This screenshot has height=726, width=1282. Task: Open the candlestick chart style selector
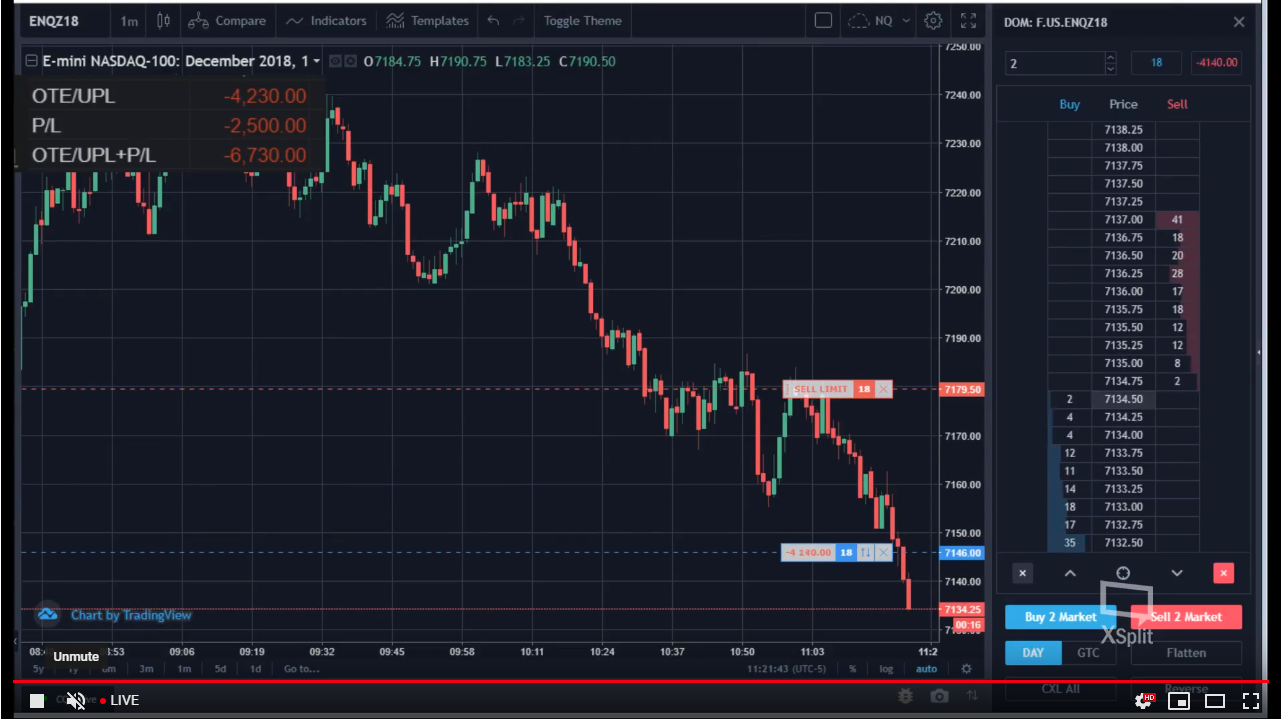164,21
